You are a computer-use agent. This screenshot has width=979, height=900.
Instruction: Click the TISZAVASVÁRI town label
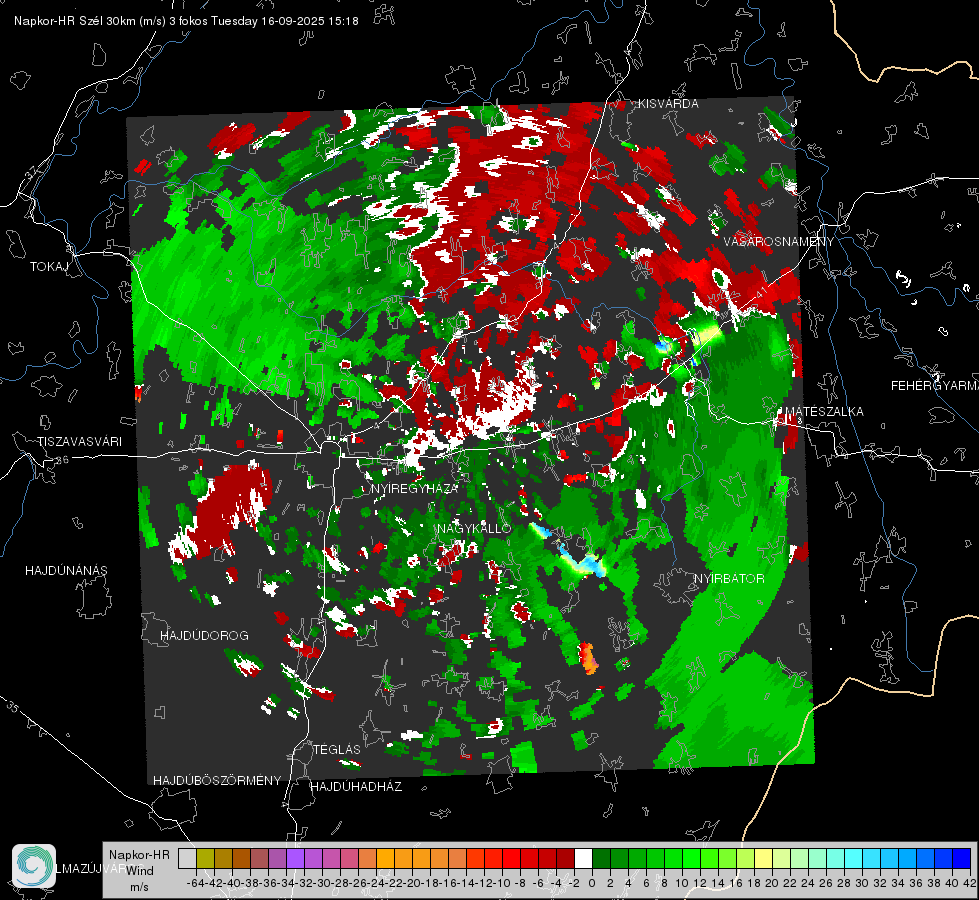79,442
